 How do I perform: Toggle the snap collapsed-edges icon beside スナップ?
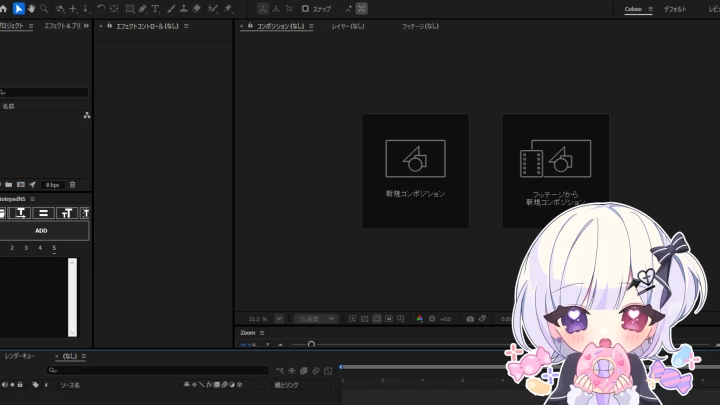point(349,9)
